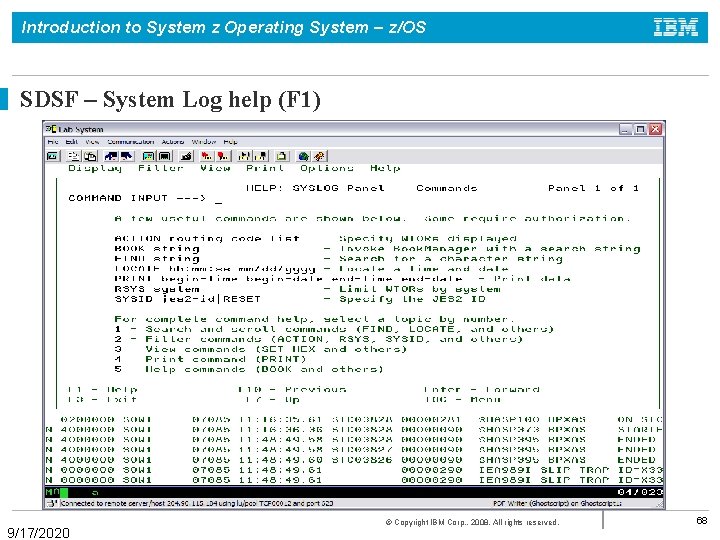720x540 pixels.
Task: Select green Help in SDSF action bar
Action: click(x=385, y=168)
